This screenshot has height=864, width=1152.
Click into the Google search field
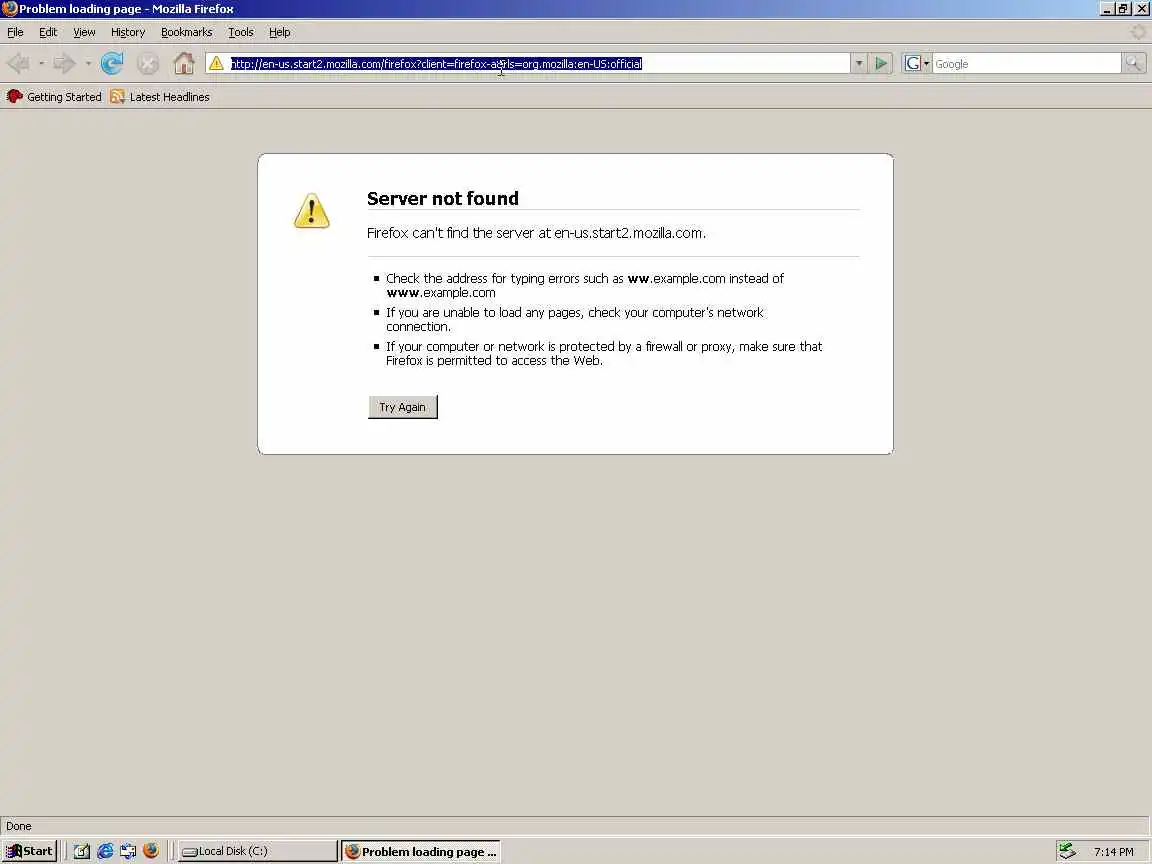1026,64
